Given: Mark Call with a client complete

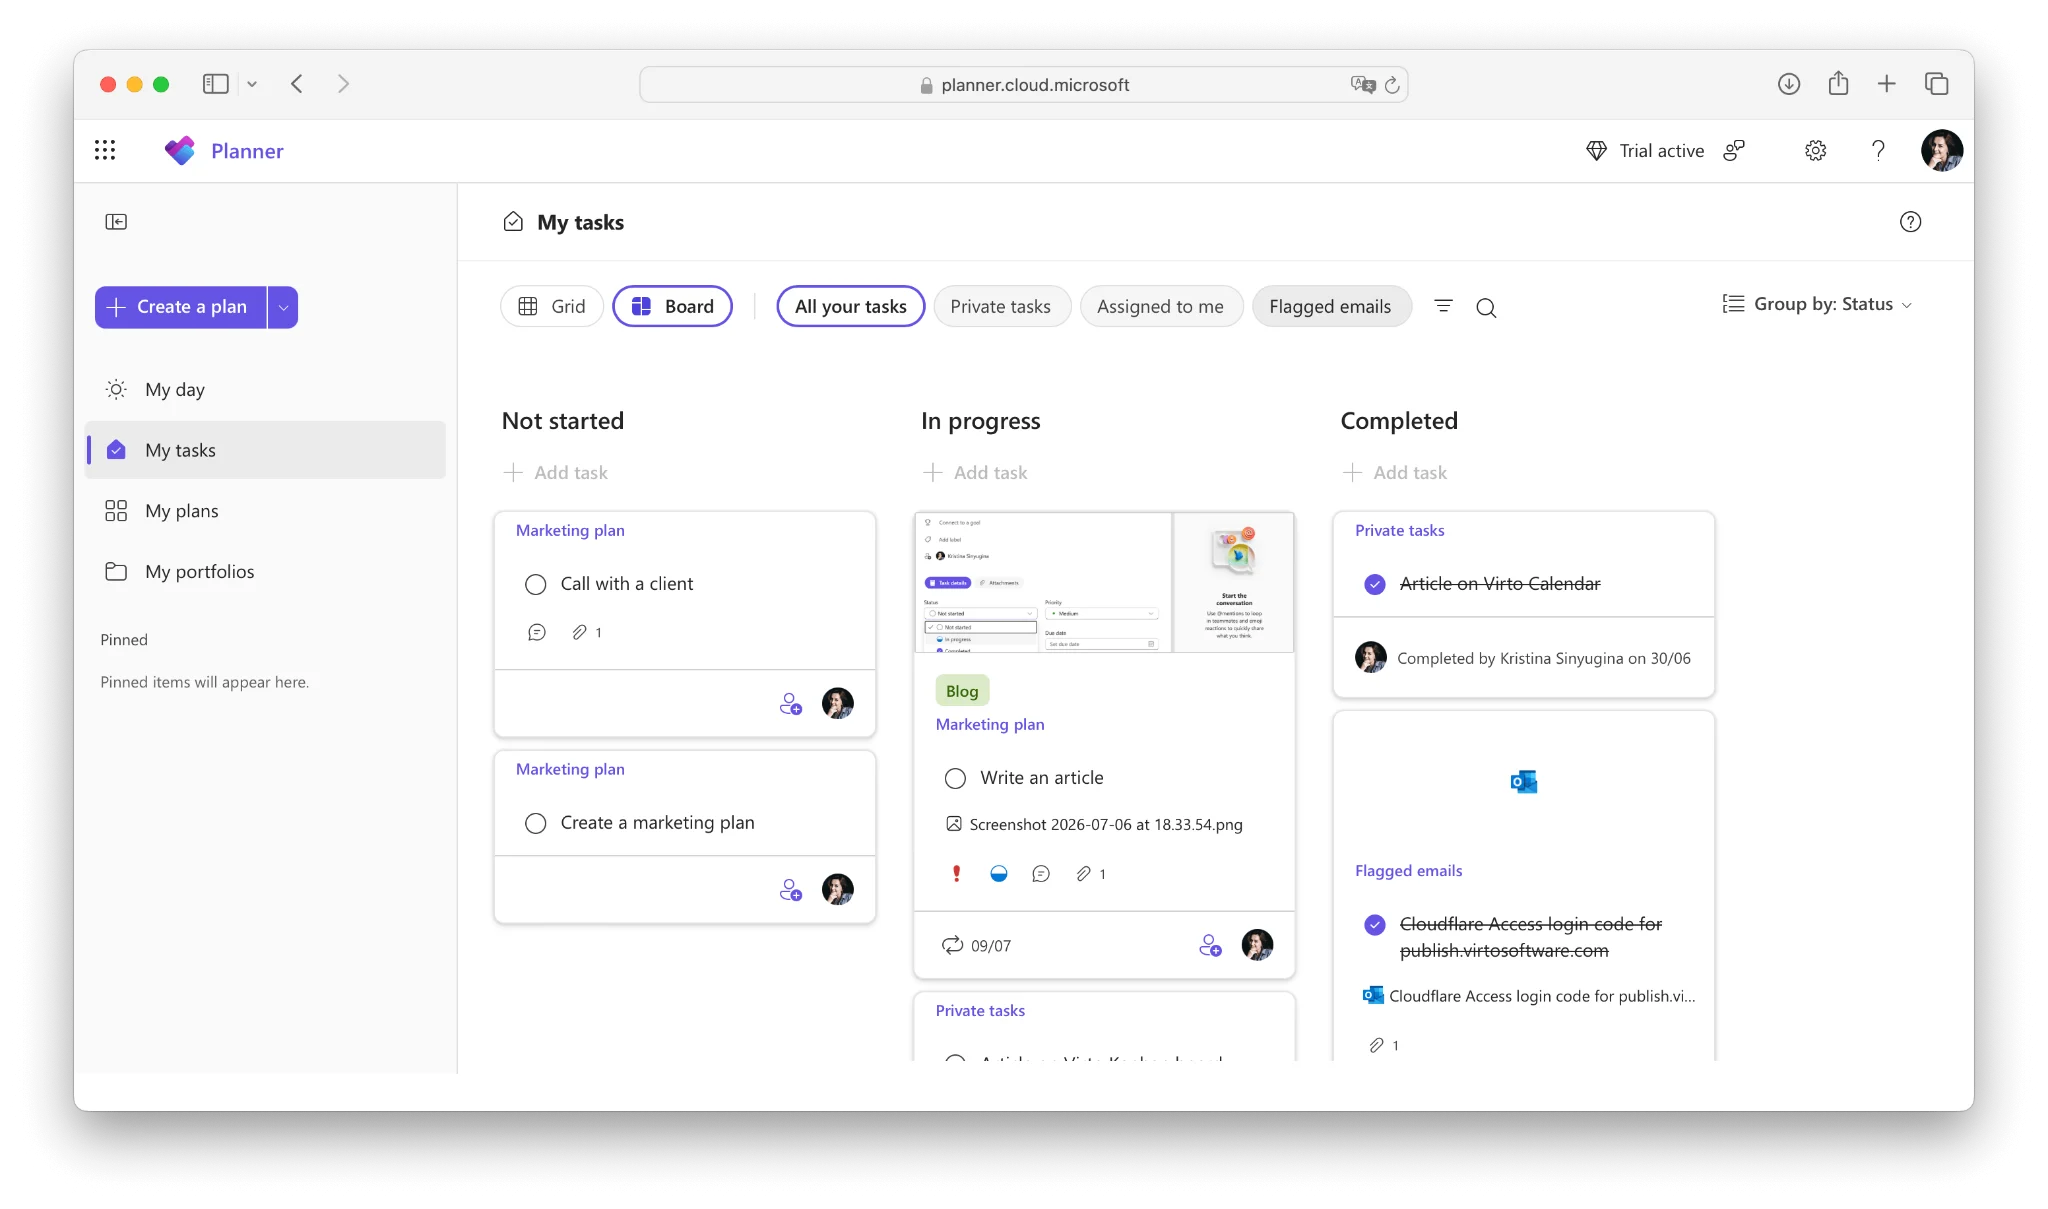Looking at the screenshot, I should pyautogui.click(x=536, y=584).
